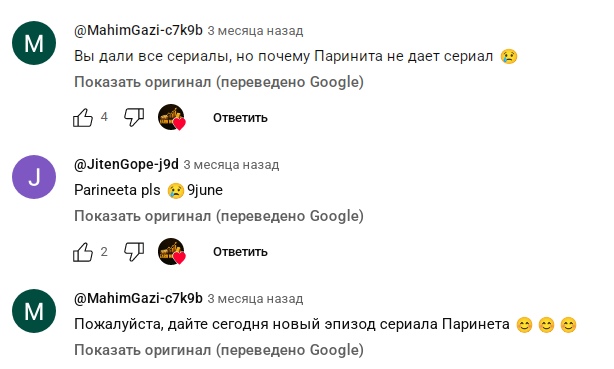Viewport: 614px width, 369px height.
Task: Show original text of JitenGope's comment
Action: [219, 216]
